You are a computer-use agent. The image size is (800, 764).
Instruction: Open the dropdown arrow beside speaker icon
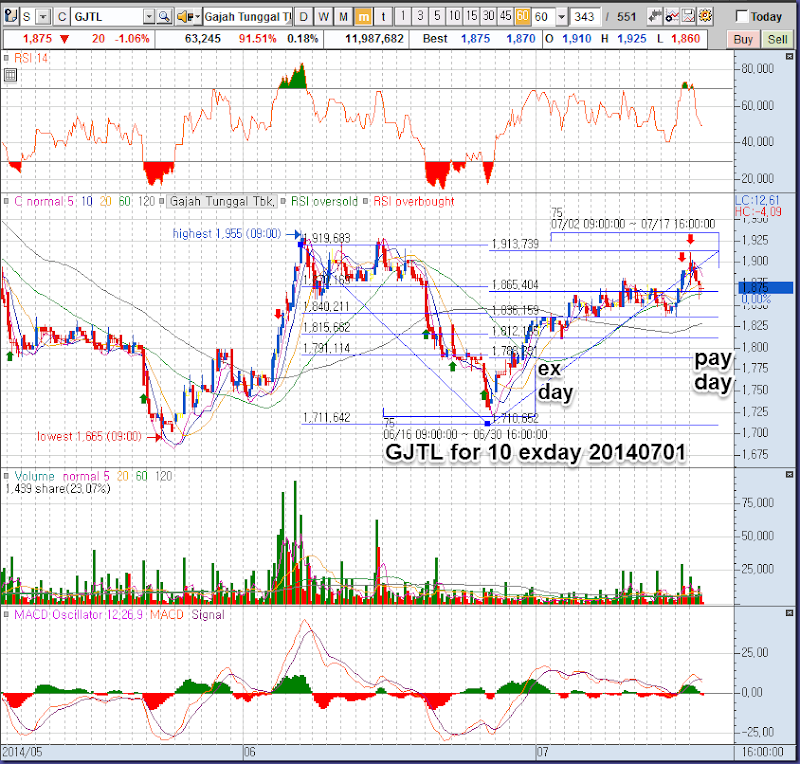[x=196, y=17]
